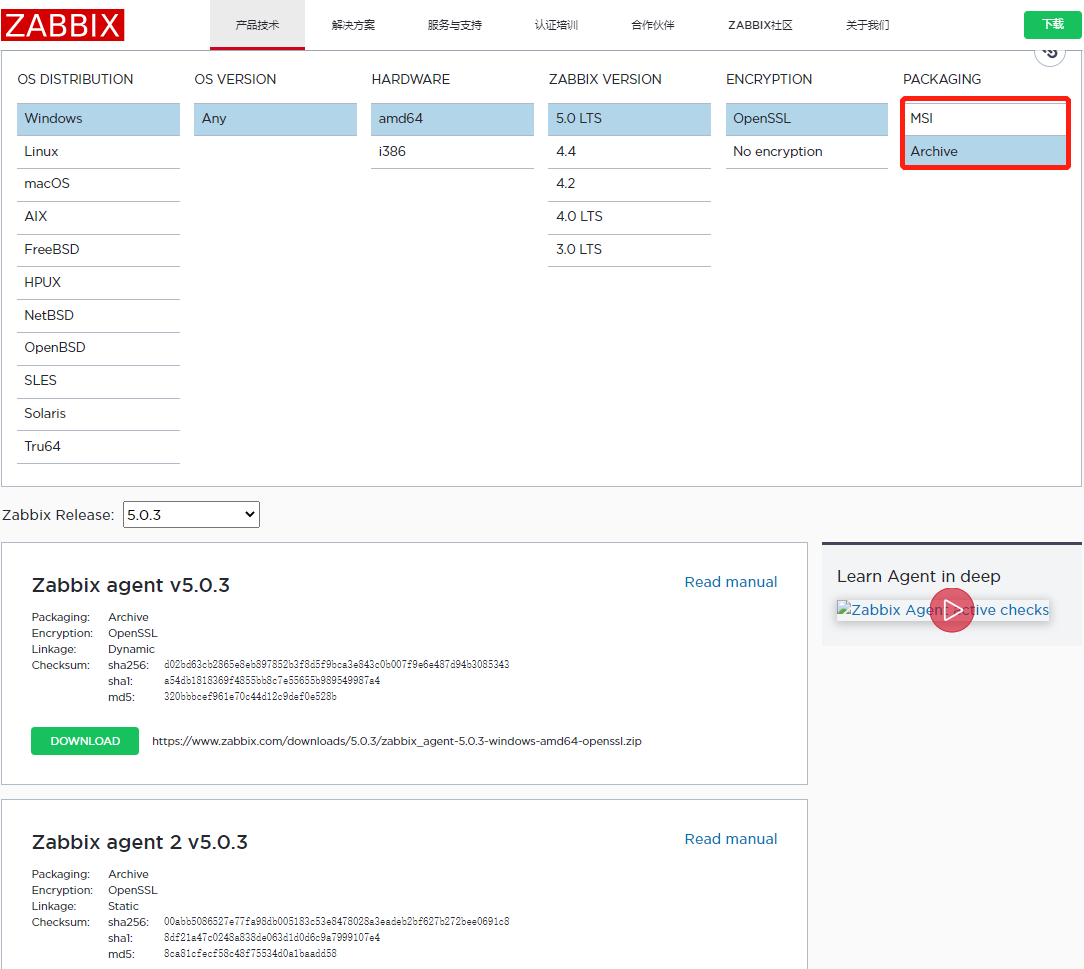The width and height of the screenshot is (1084, 969).
Task: Select Tru64 distribution
Action: [x=98, y=446]
